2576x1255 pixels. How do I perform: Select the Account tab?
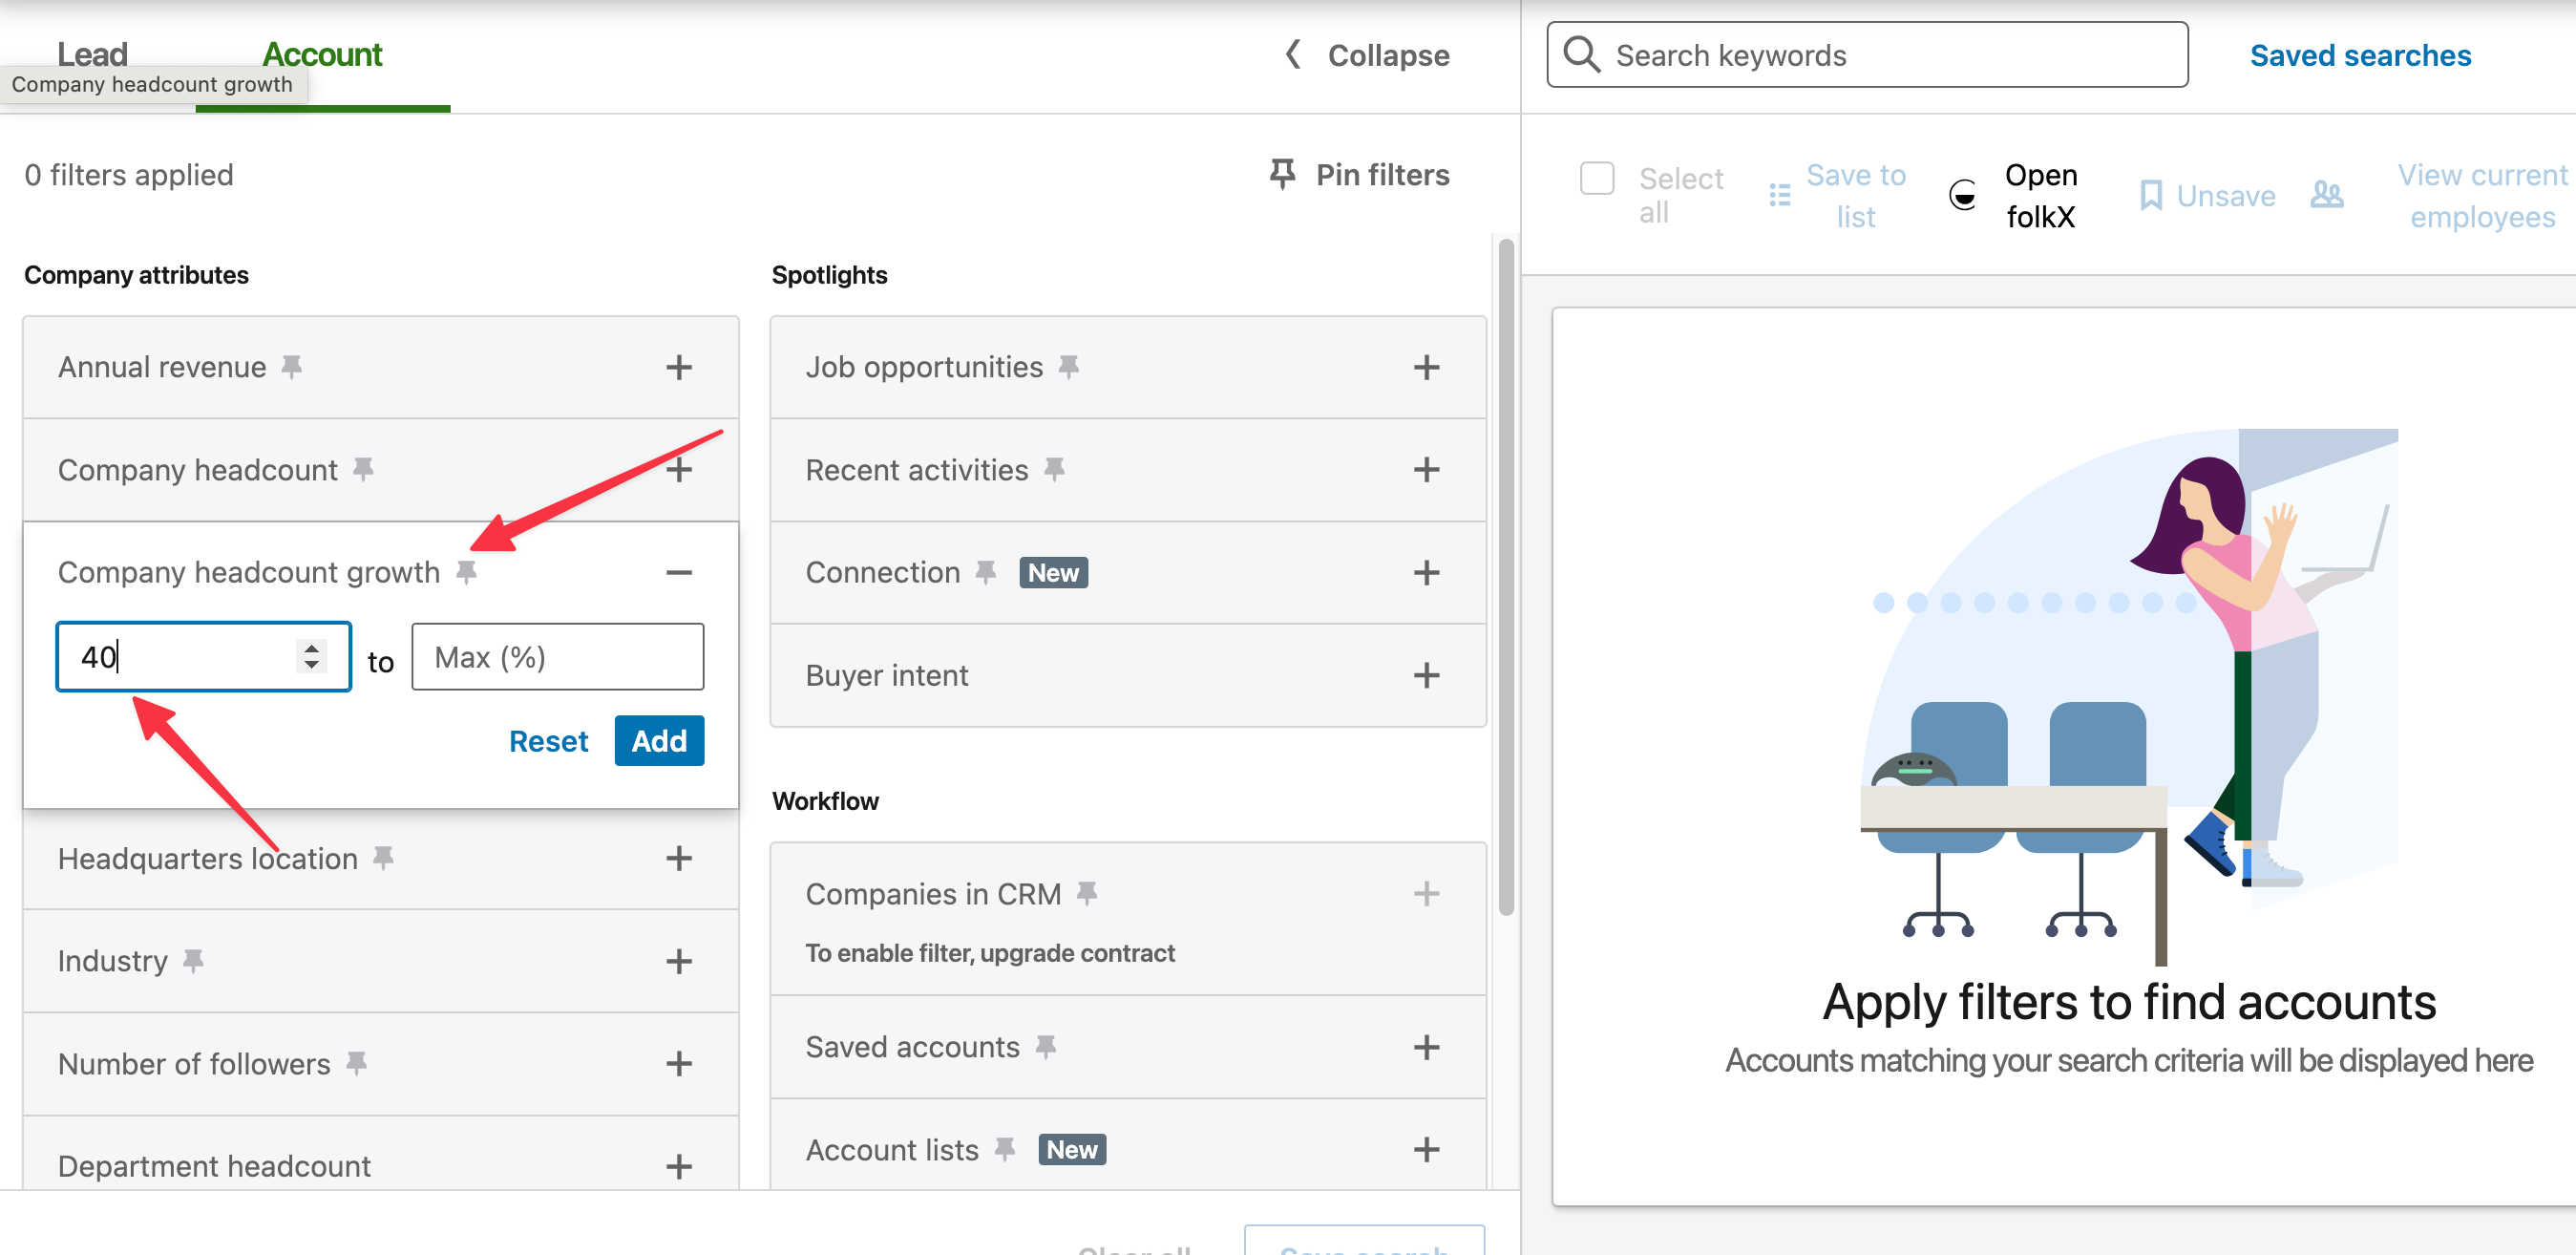[322, 54]
